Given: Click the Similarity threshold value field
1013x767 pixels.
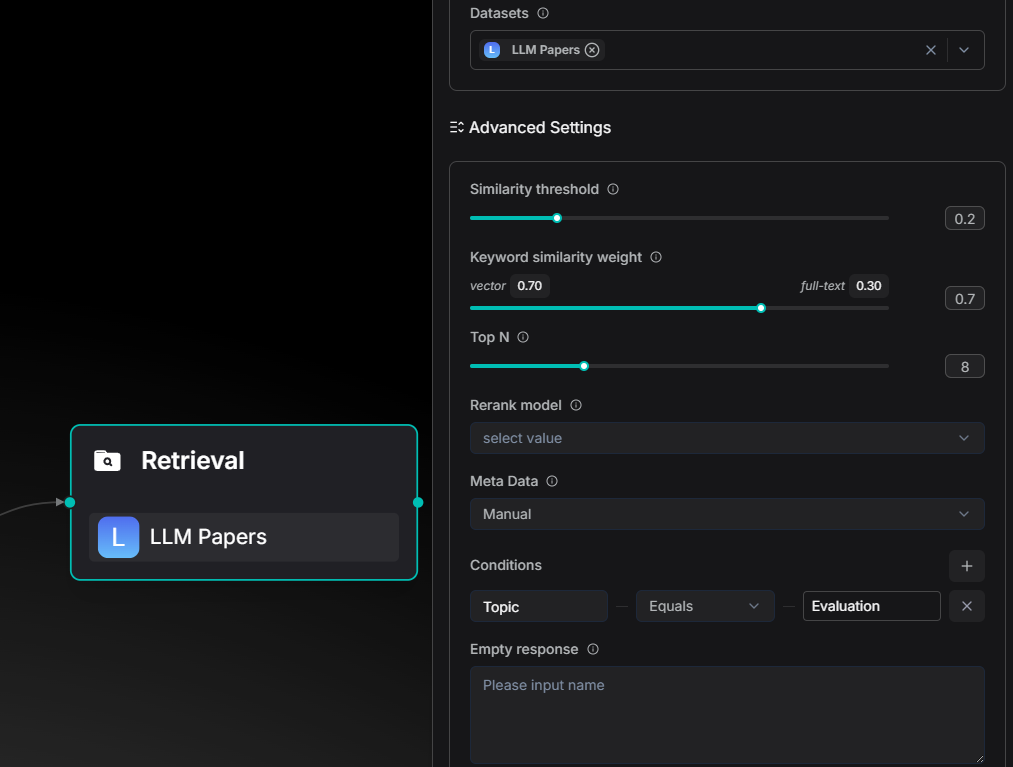Looking at the screenshot, I should (x=964, y=218).
